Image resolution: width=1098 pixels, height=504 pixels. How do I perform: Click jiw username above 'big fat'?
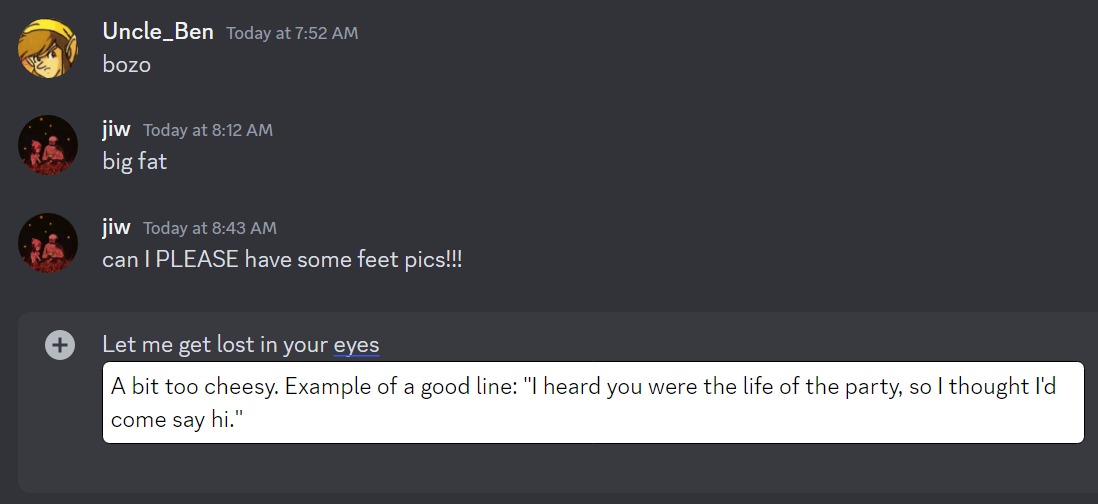[116, 129]
